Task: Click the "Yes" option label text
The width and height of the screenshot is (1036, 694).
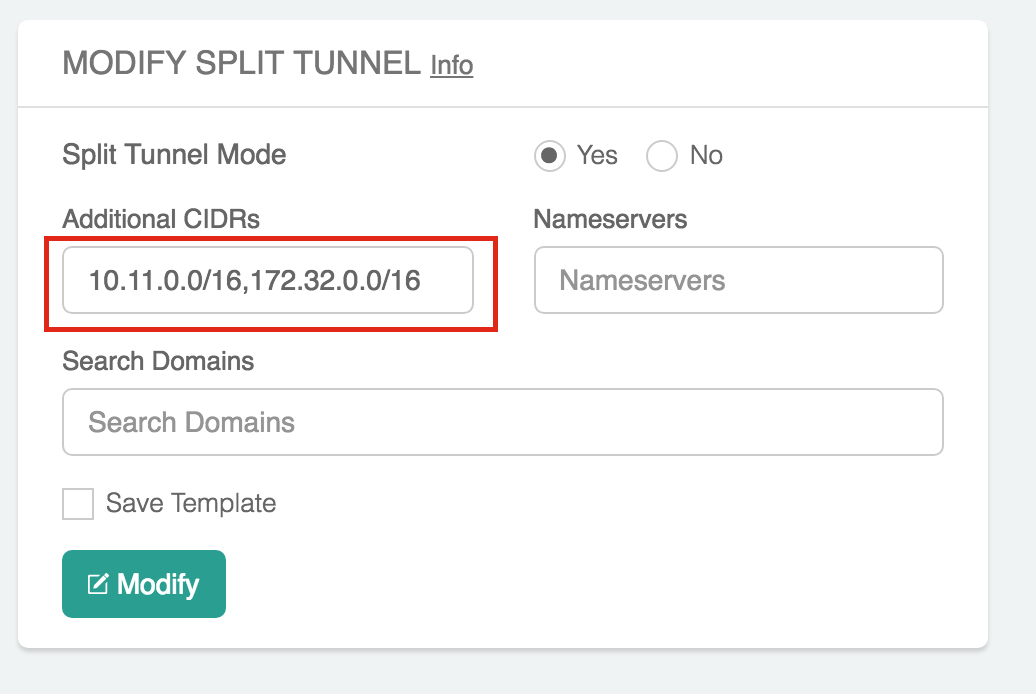Action: point(597,156)
